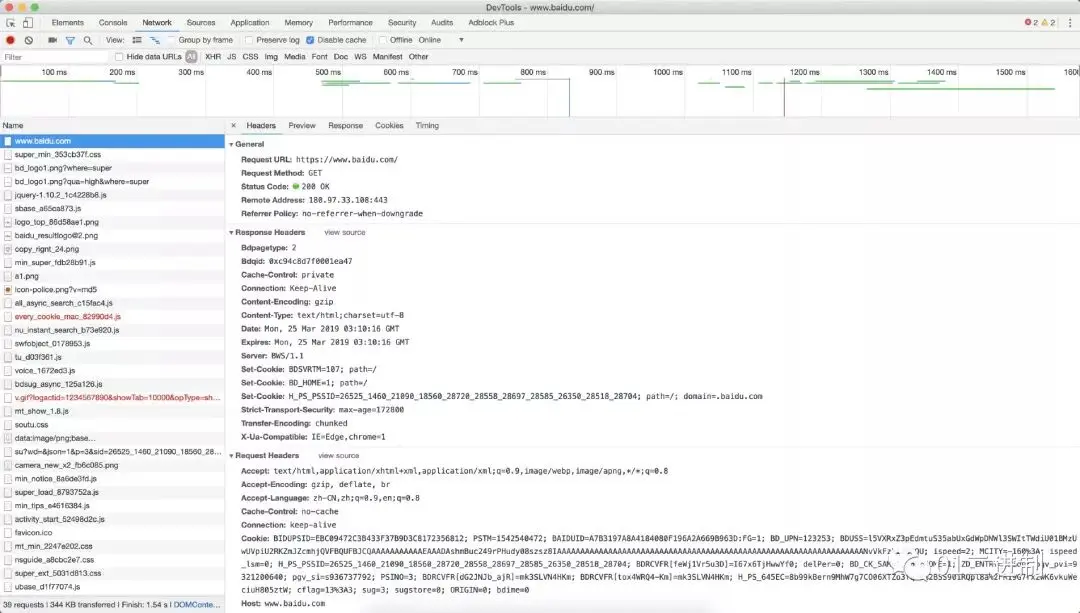Open the Performance tab
The width and height of the screenshot is (1080, 613).
point(350,23)
